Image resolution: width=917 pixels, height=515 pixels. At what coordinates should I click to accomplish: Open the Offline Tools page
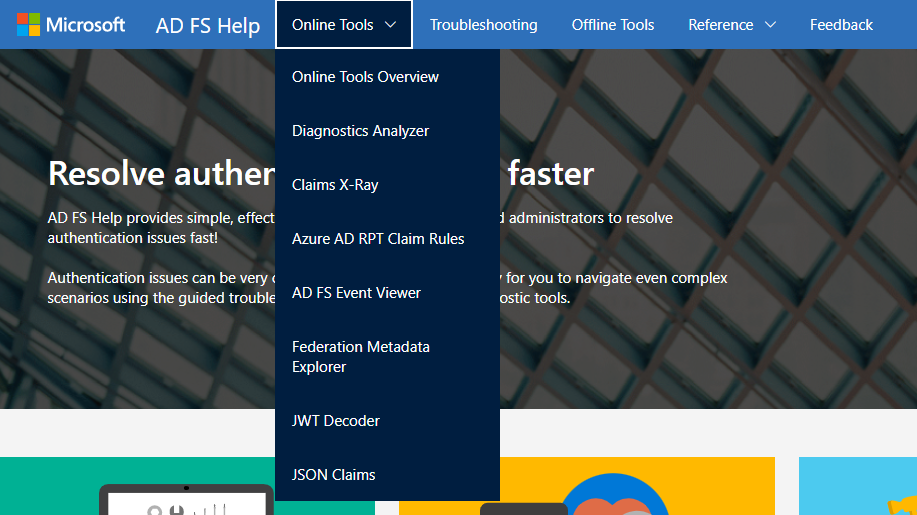pyautogui.click(x=612, y=25)
